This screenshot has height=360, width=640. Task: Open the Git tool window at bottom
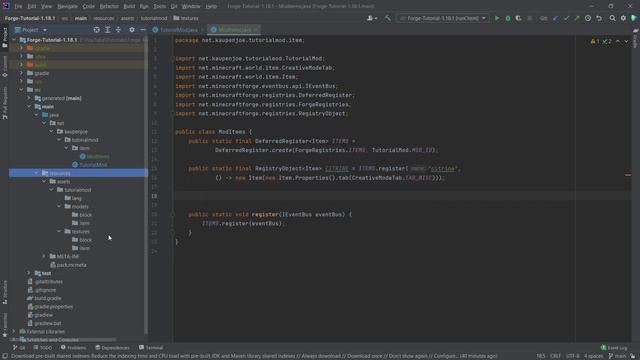19,348
